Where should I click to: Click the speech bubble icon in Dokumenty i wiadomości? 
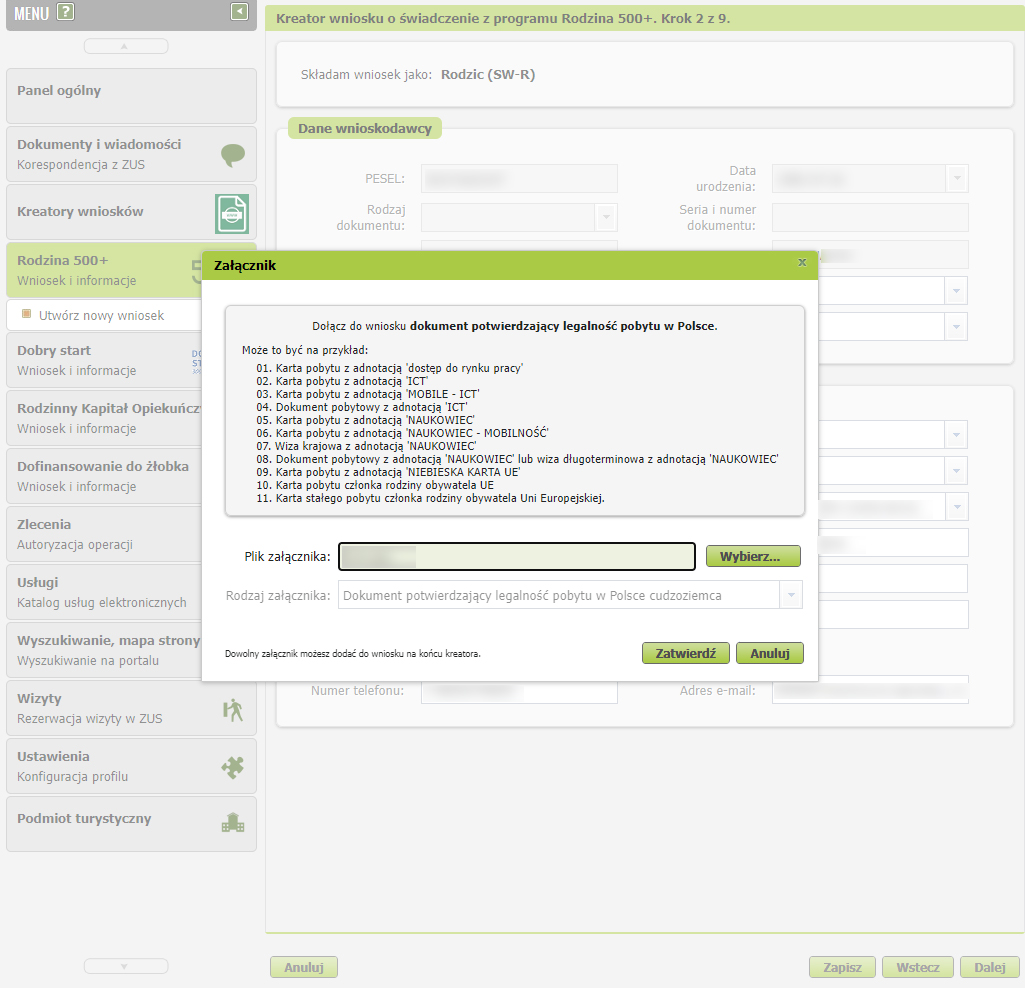click(232, 154)
